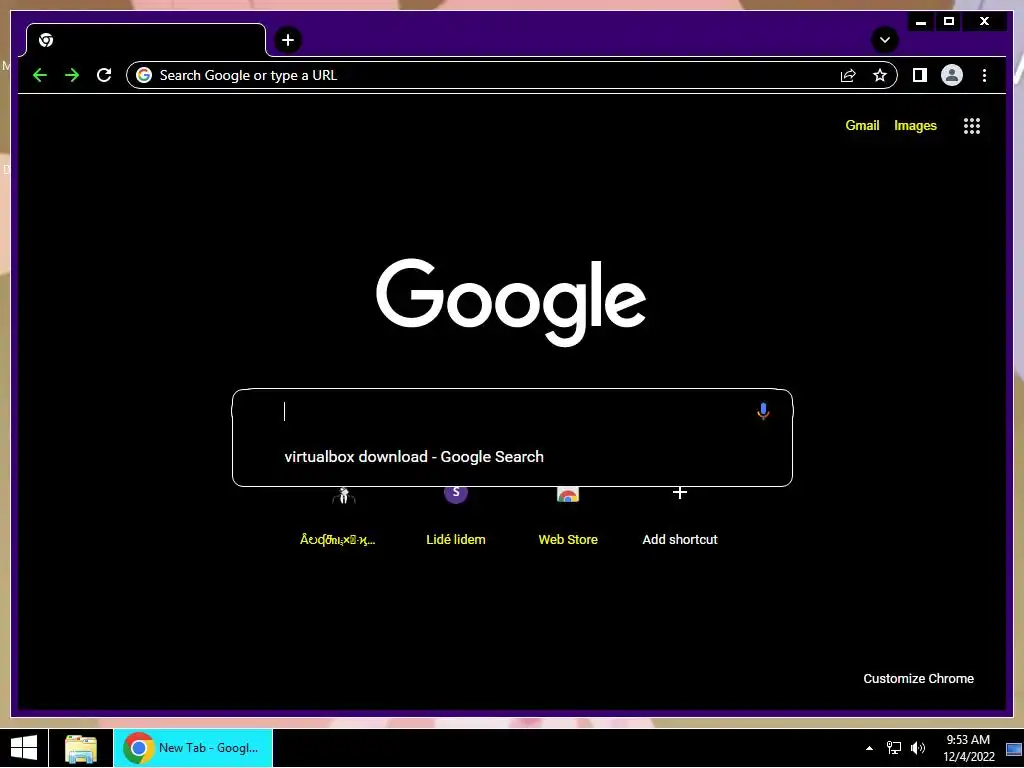Click the Google G icon in address bar
Image resolution: width=1024 pixels, height=768 pixels.
coord(144,75)
